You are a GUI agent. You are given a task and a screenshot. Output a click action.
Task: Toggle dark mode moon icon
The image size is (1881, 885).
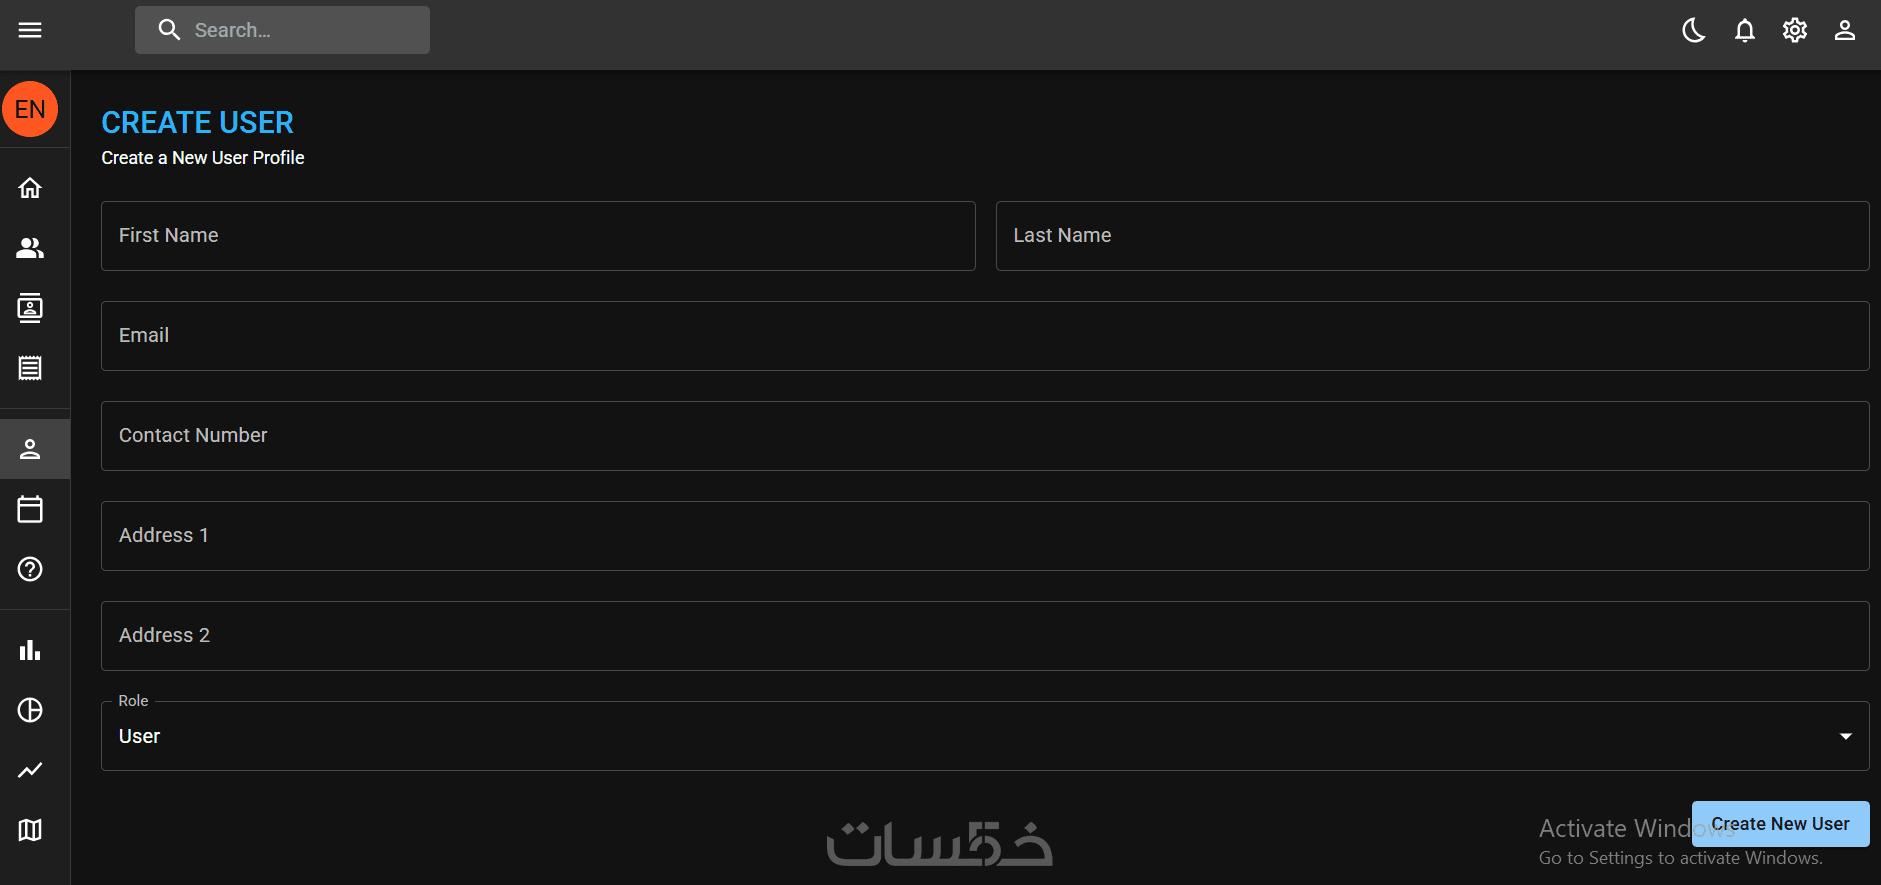(1694, 30)
